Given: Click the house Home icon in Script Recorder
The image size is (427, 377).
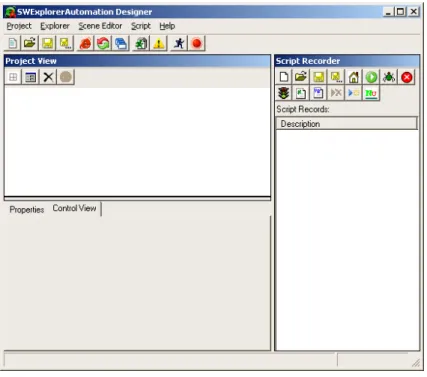Looking at the screenshot, I should pyautogui.click(x=354, y=77).
